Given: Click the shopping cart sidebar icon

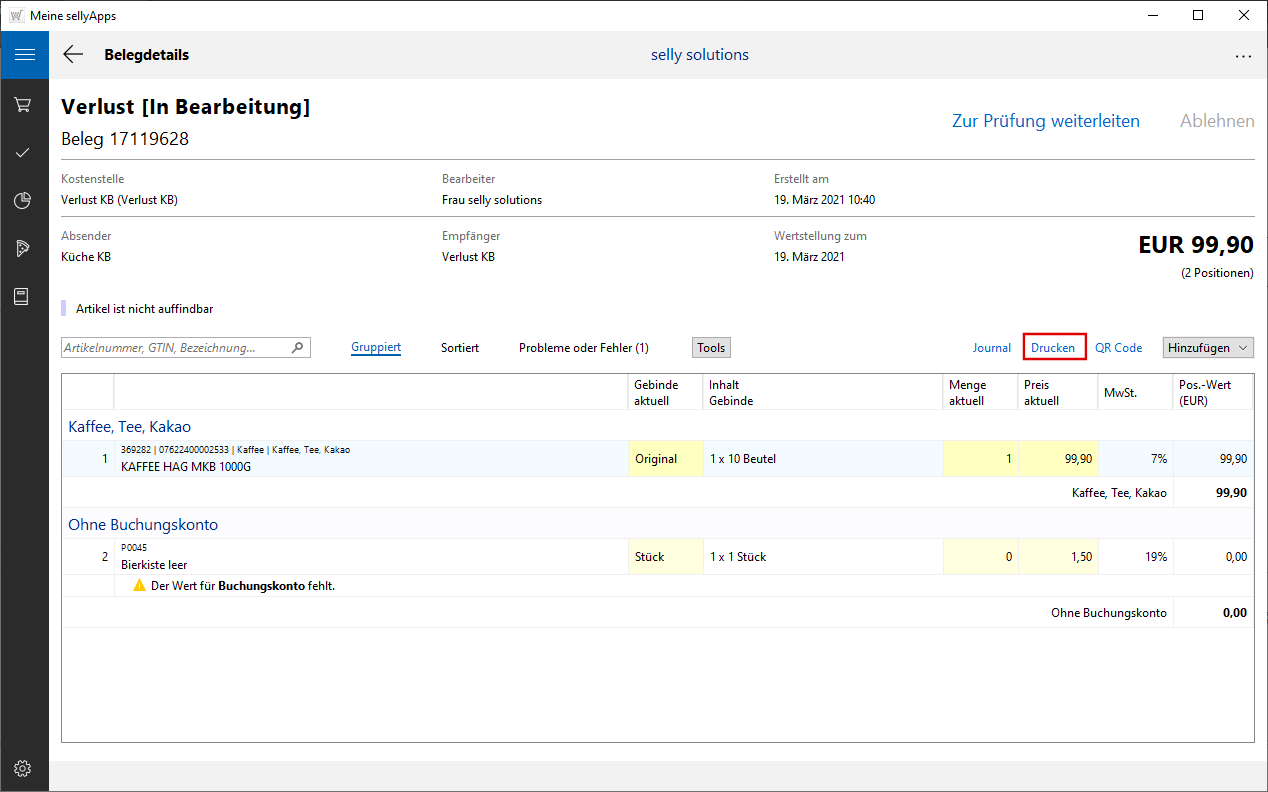Looking at the screenshot, I should 23,104.
